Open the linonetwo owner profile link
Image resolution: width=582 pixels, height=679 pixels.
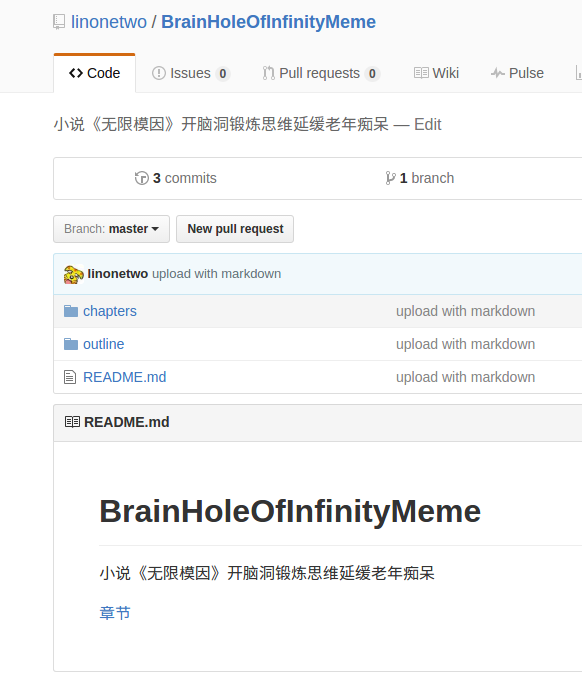coord(109,22)
